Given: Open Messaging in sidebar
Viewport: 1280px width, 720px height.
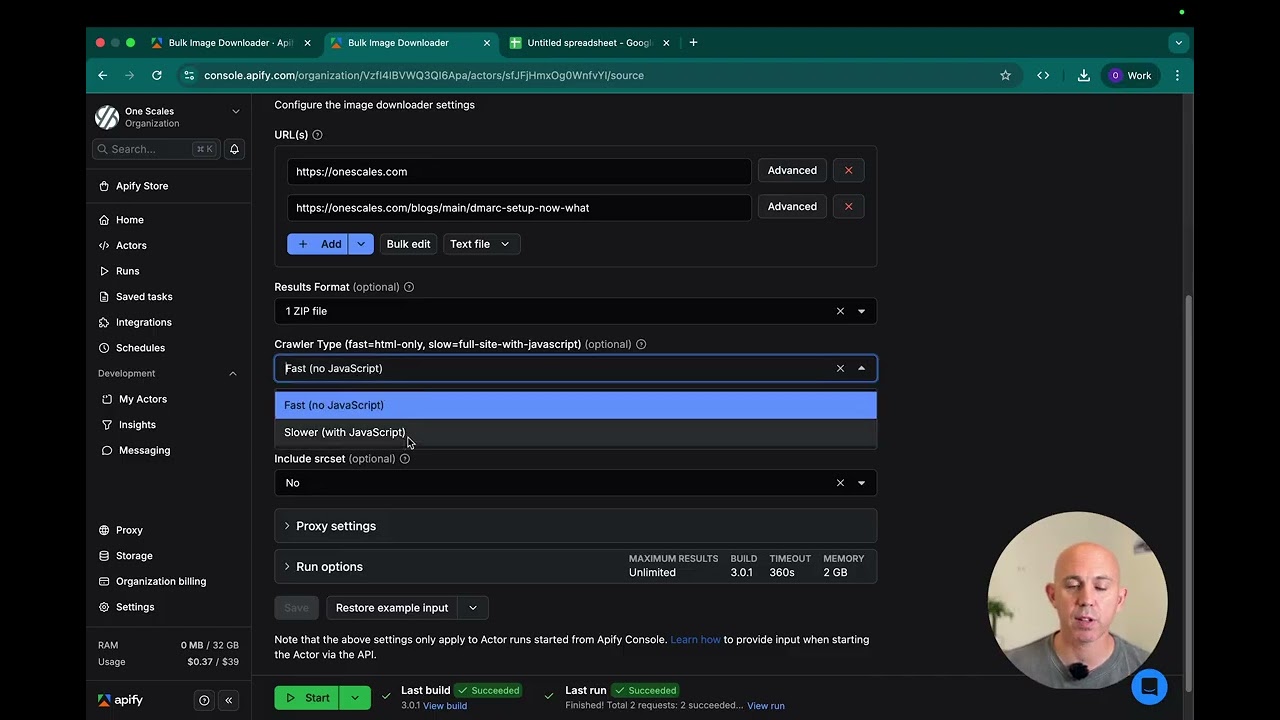Looking at the screenshot, I should coord(144,450).
